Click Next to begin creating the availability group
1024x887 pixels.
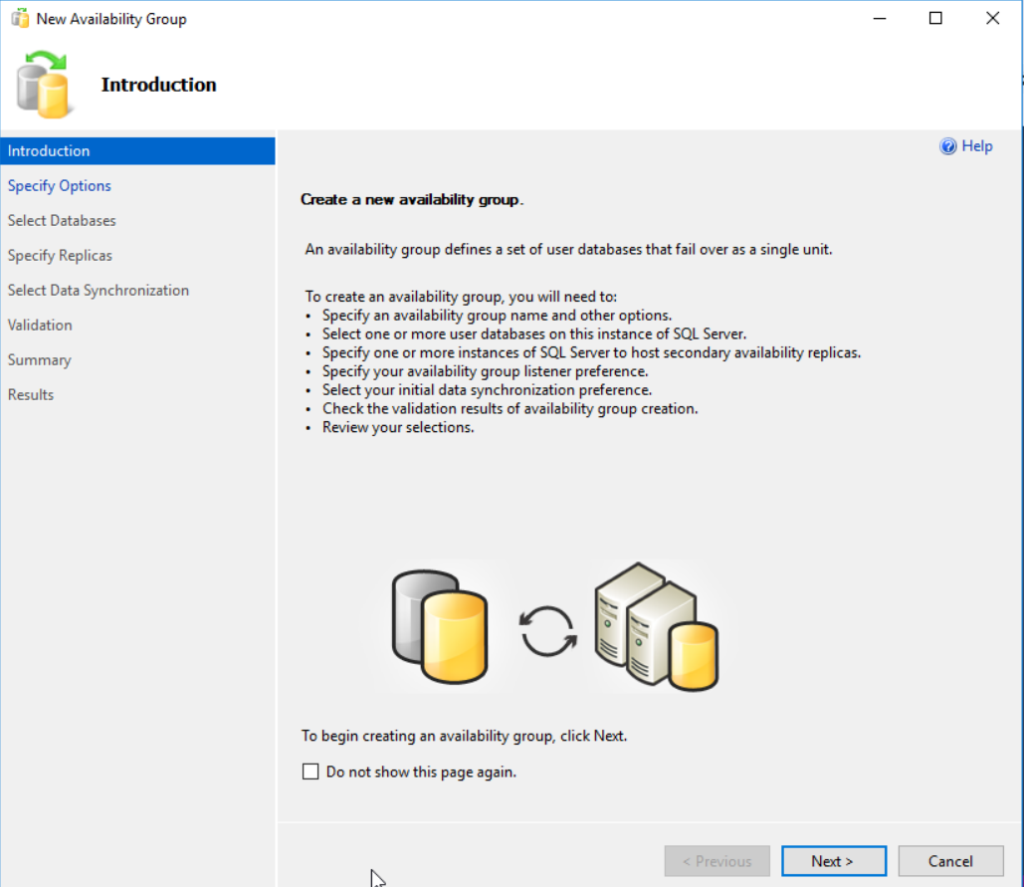pos(833,860)
